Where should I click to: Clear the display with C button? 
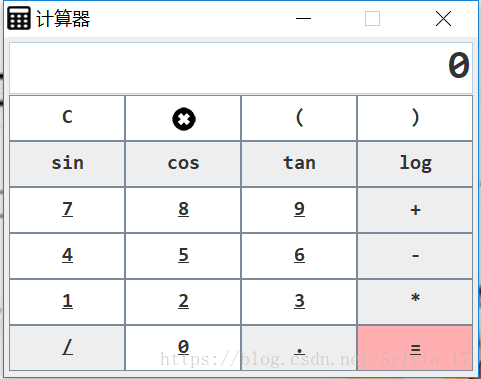[x=67, y=118]
